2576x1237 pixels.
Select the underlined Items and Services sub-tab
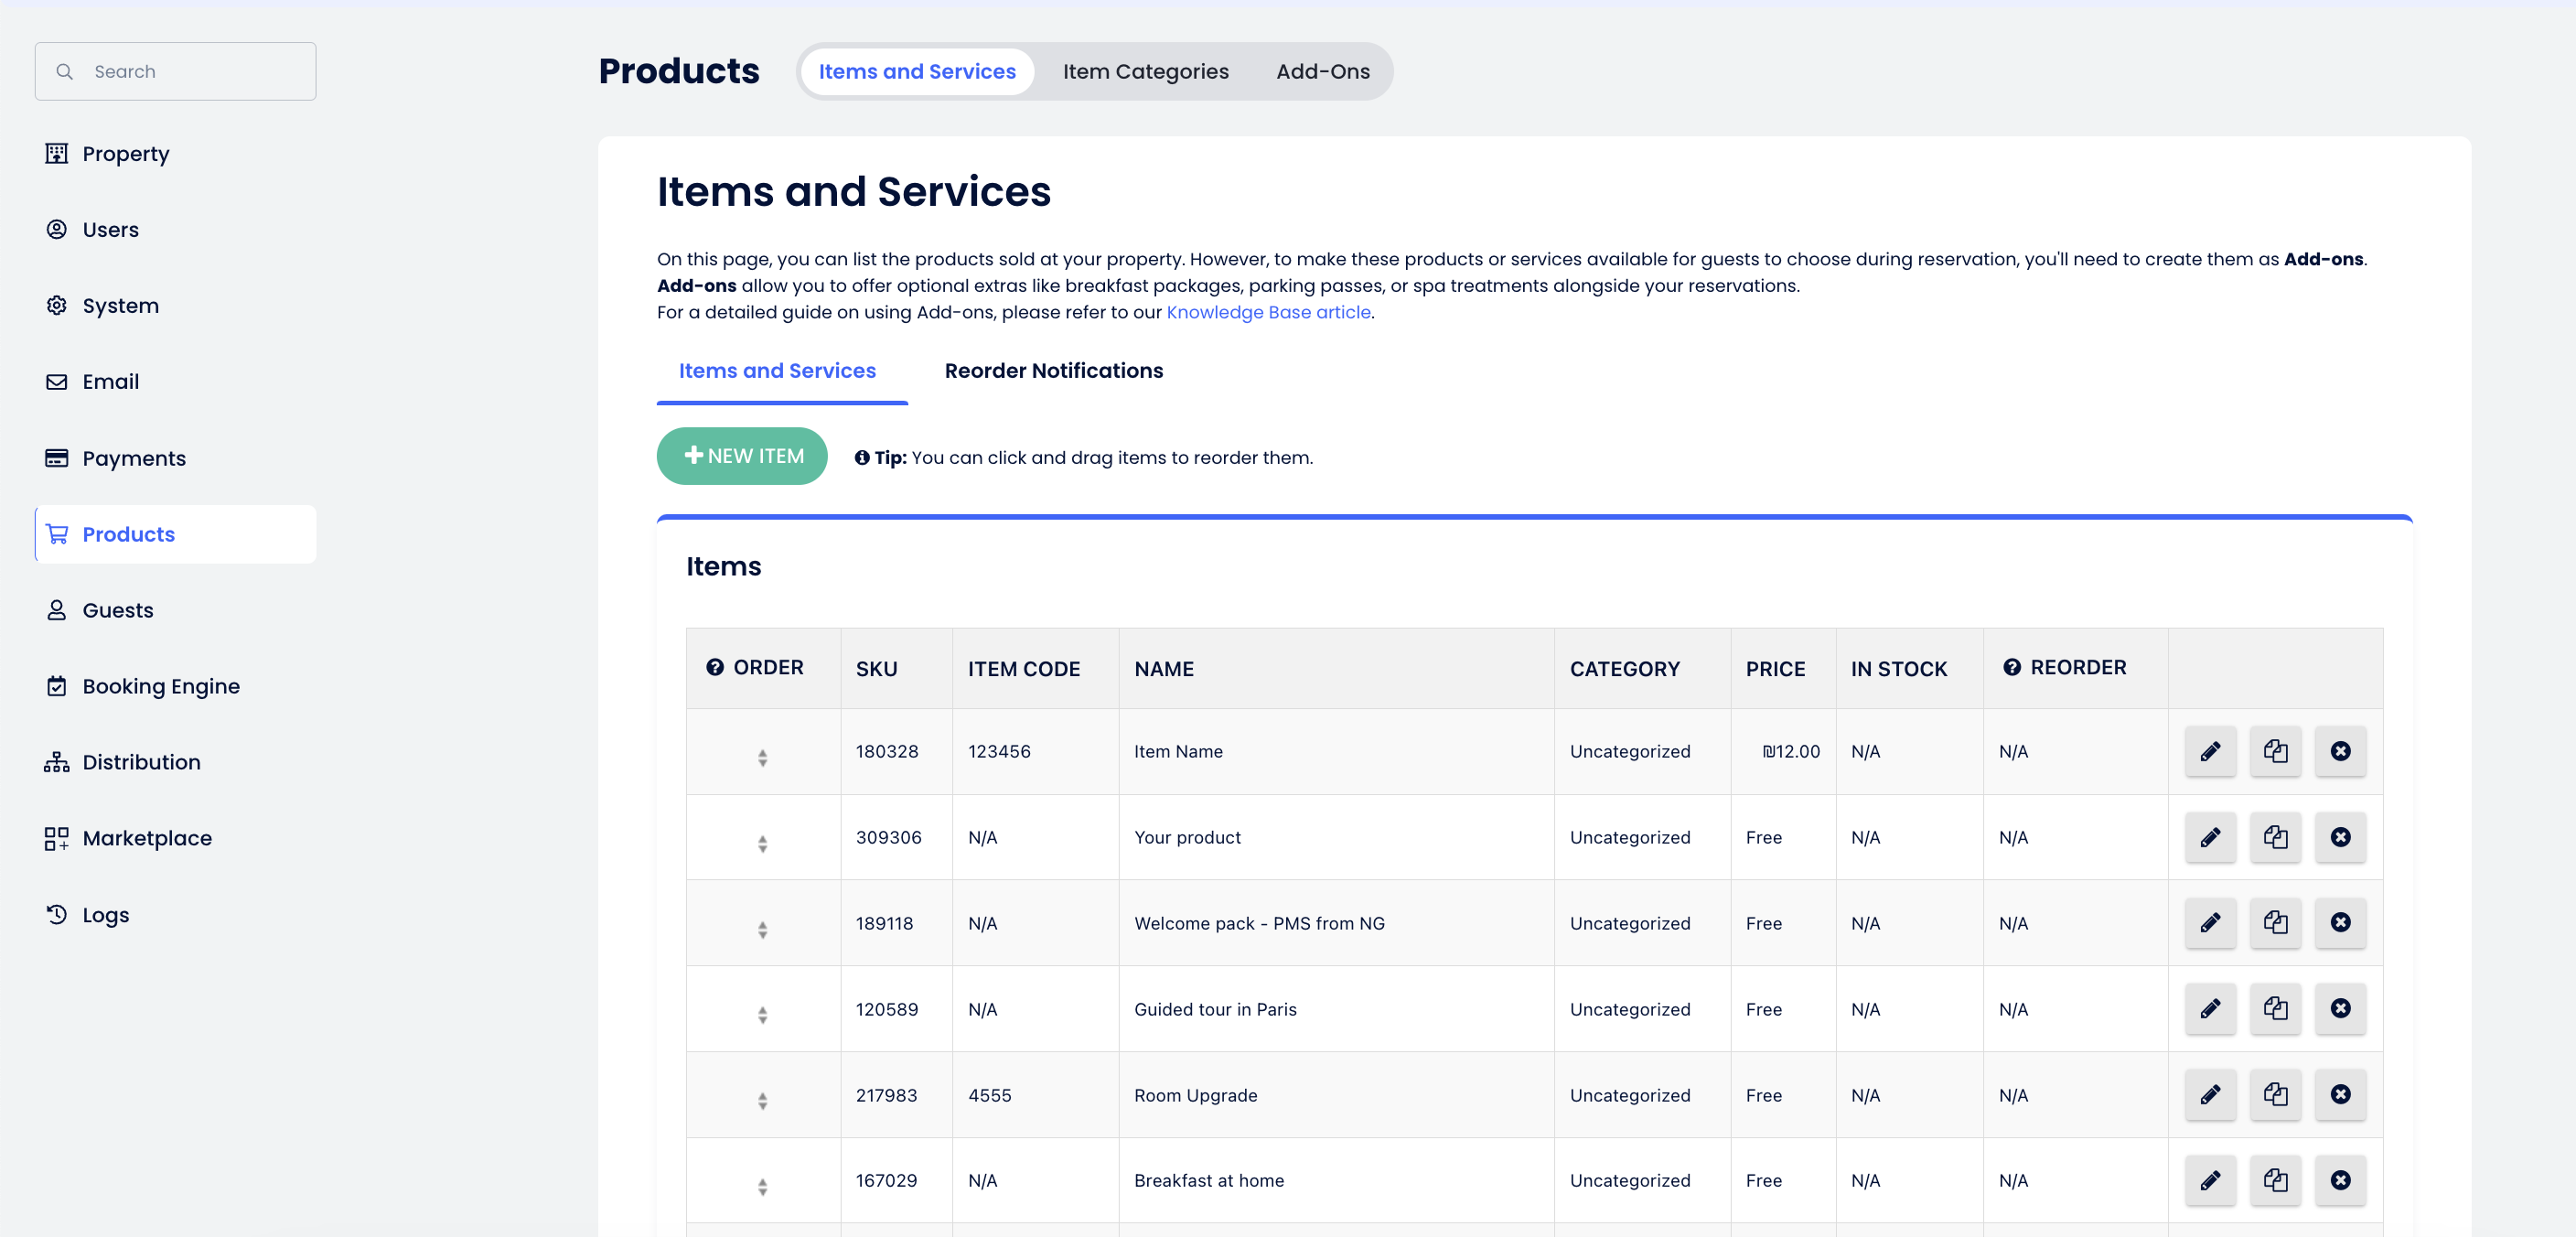[777, 371]
